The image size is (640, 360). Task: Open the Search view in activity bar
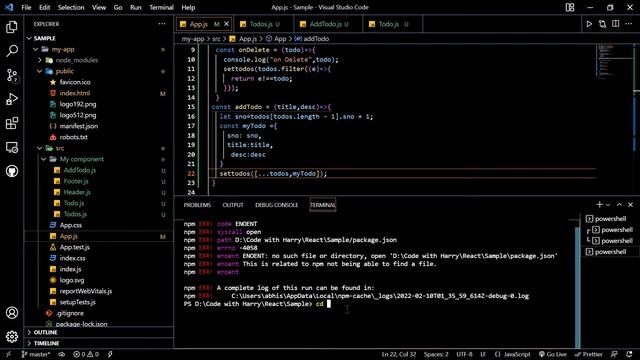point(12,51)
